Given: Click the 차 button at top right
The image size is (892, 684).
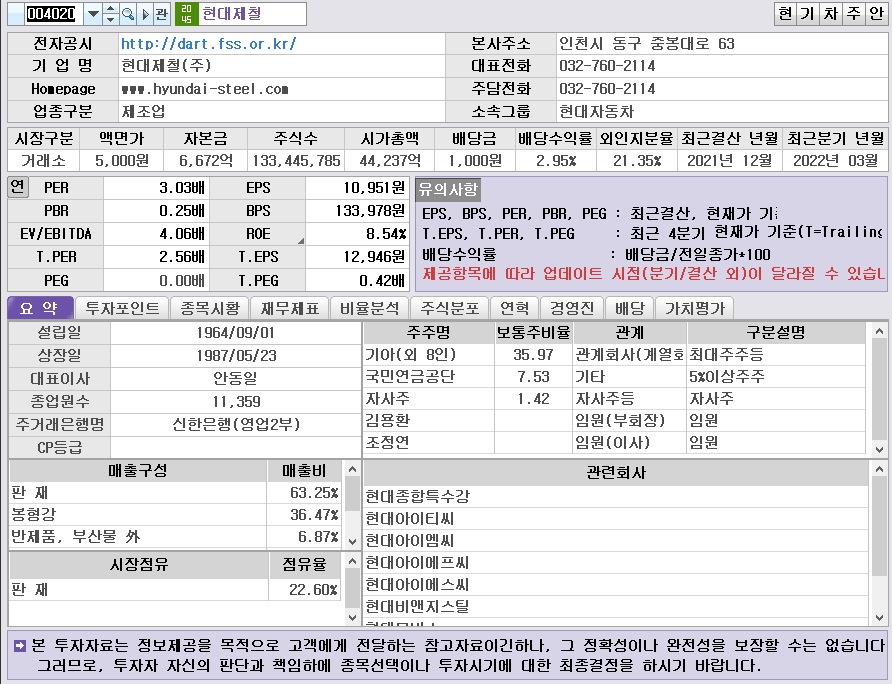Looking at the screenshot, I should 831,14.
